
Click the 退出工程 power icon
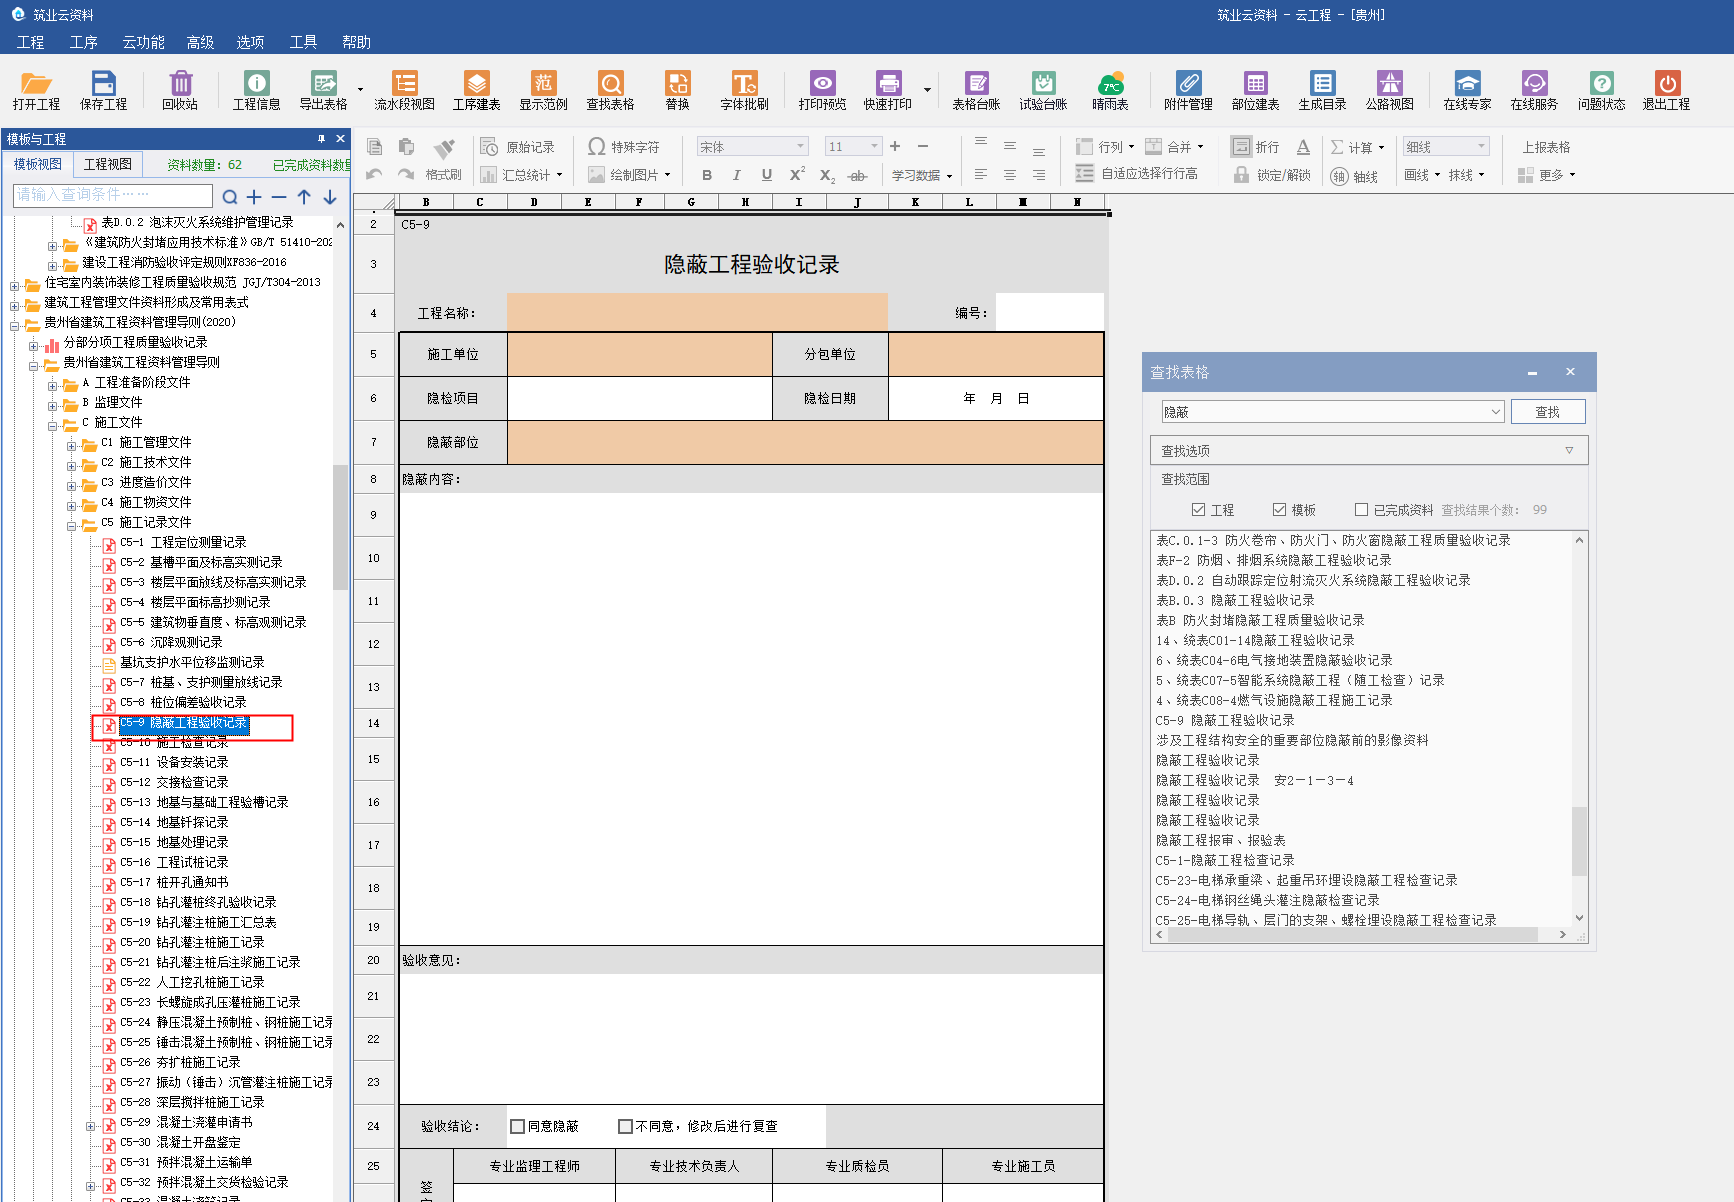pyautogui.click(x=1666, y=90)
